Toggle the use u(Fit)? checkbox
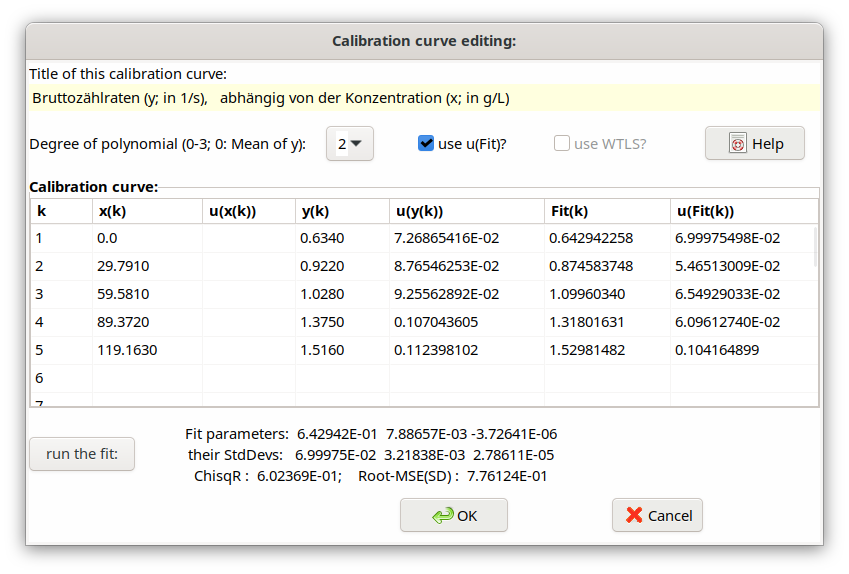The image size is (849, 574). [x=426, y=143]
